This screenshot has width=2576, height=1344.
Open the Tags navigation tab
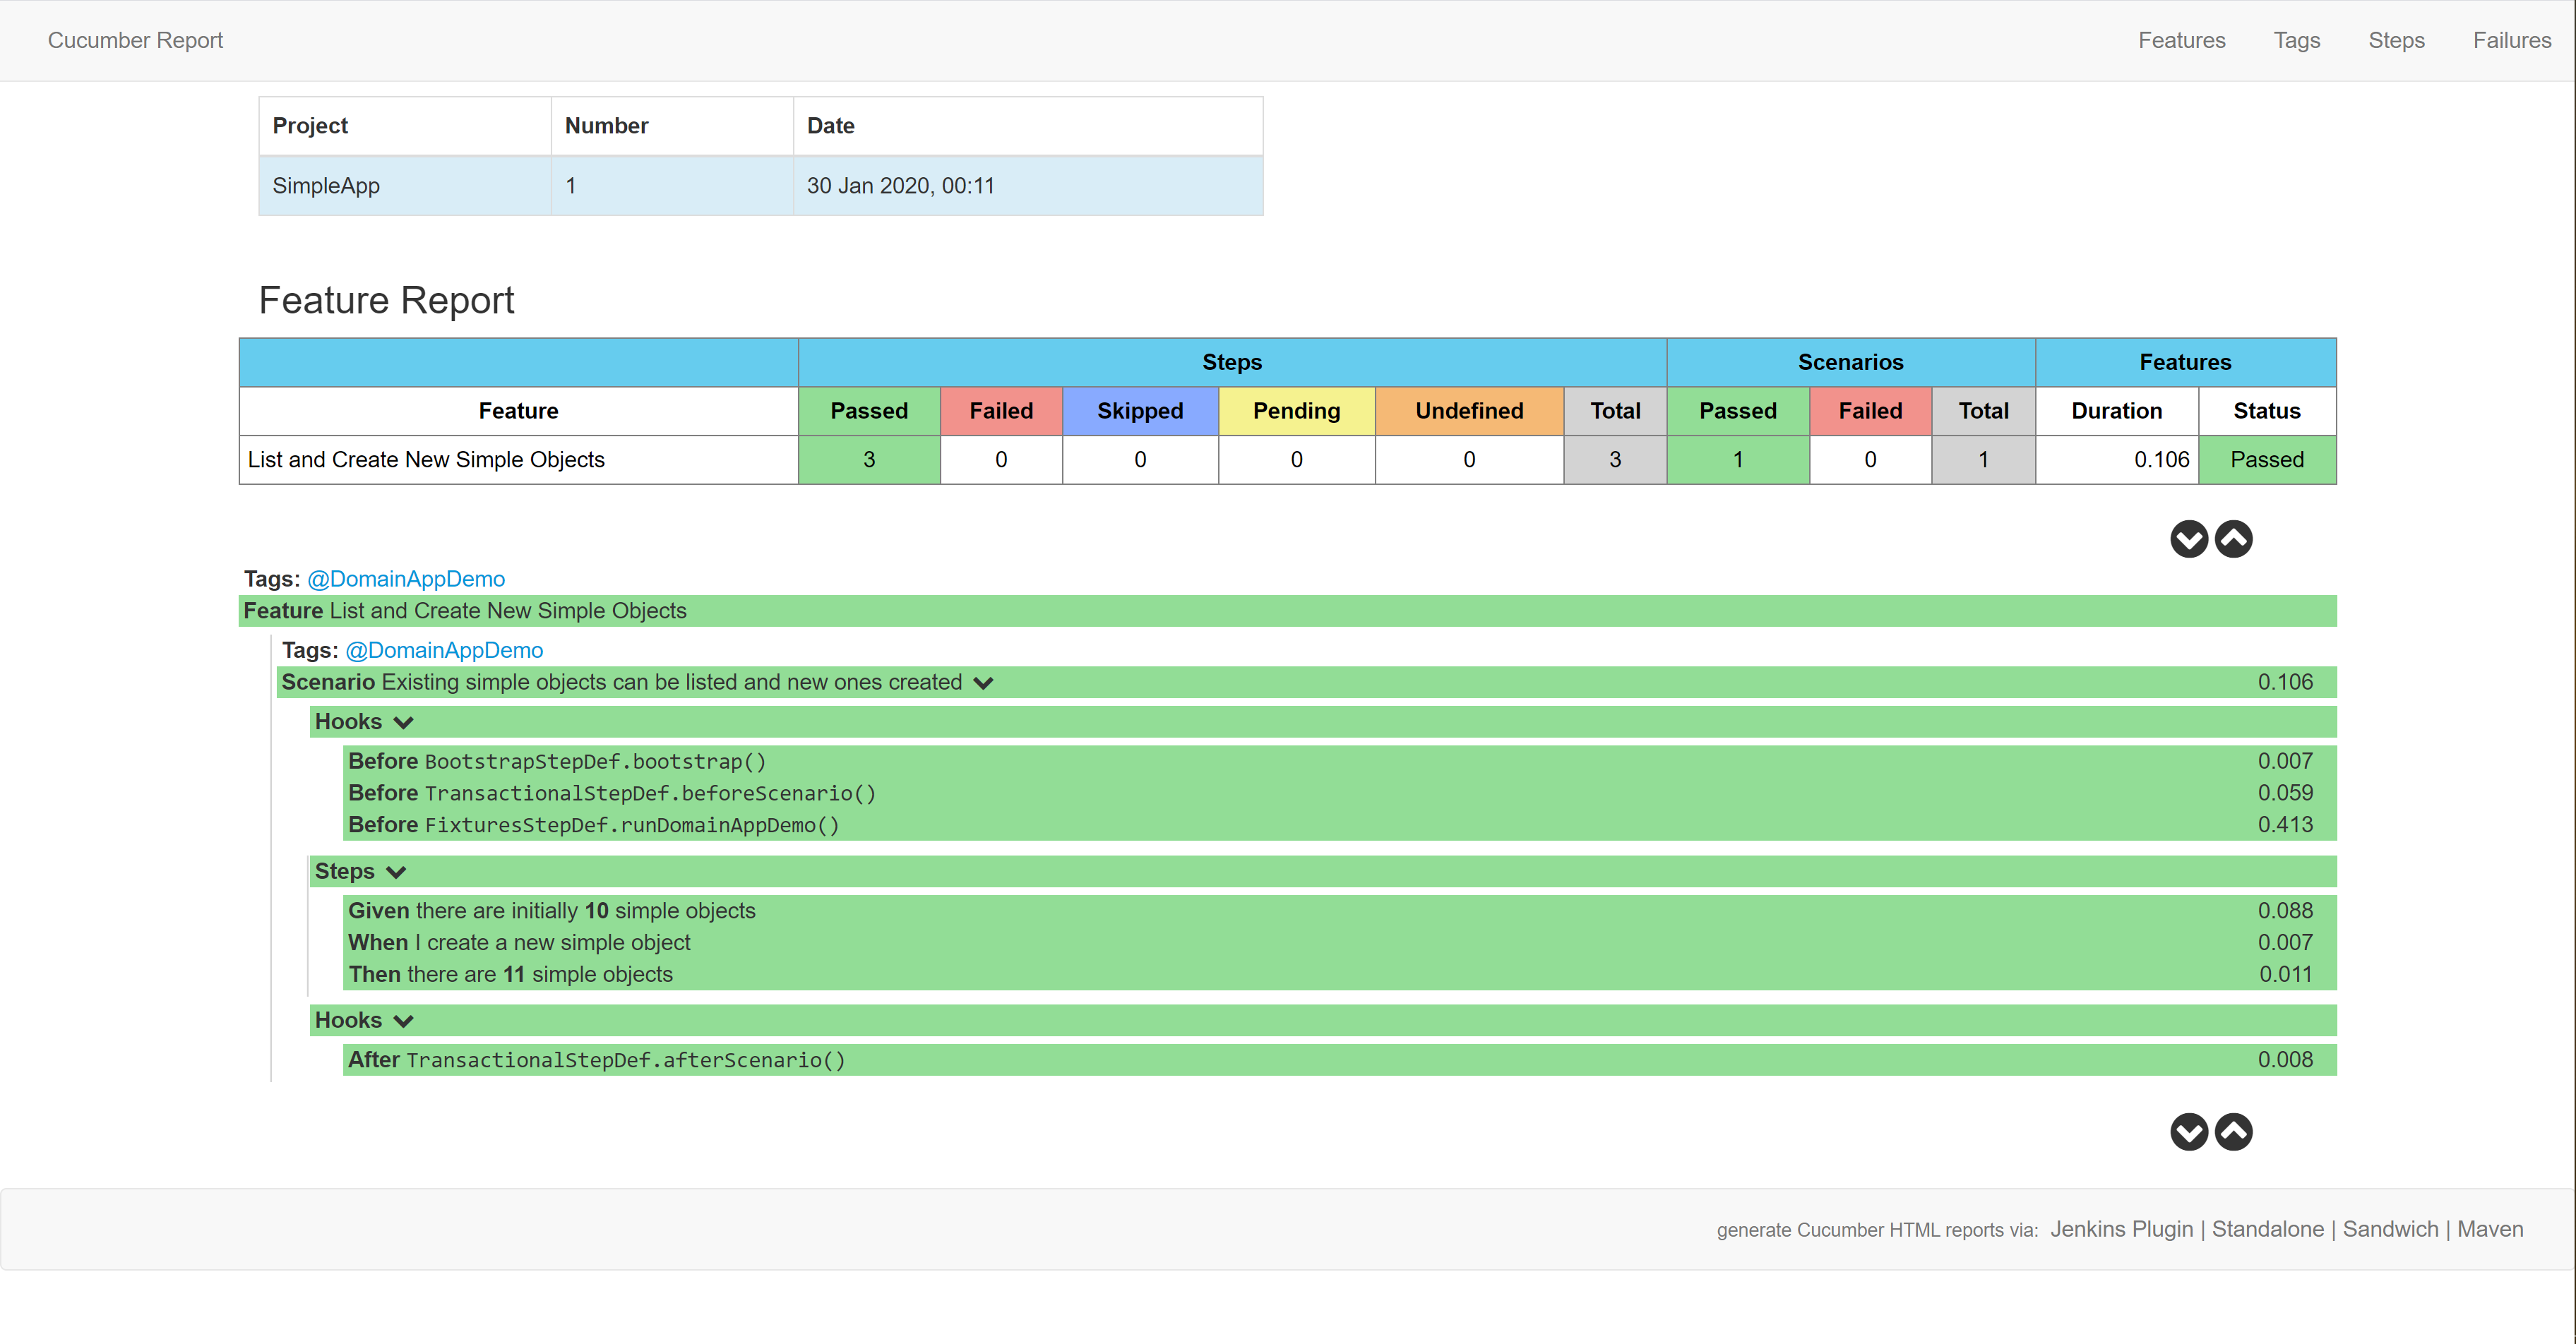(x=2296, y=40)
